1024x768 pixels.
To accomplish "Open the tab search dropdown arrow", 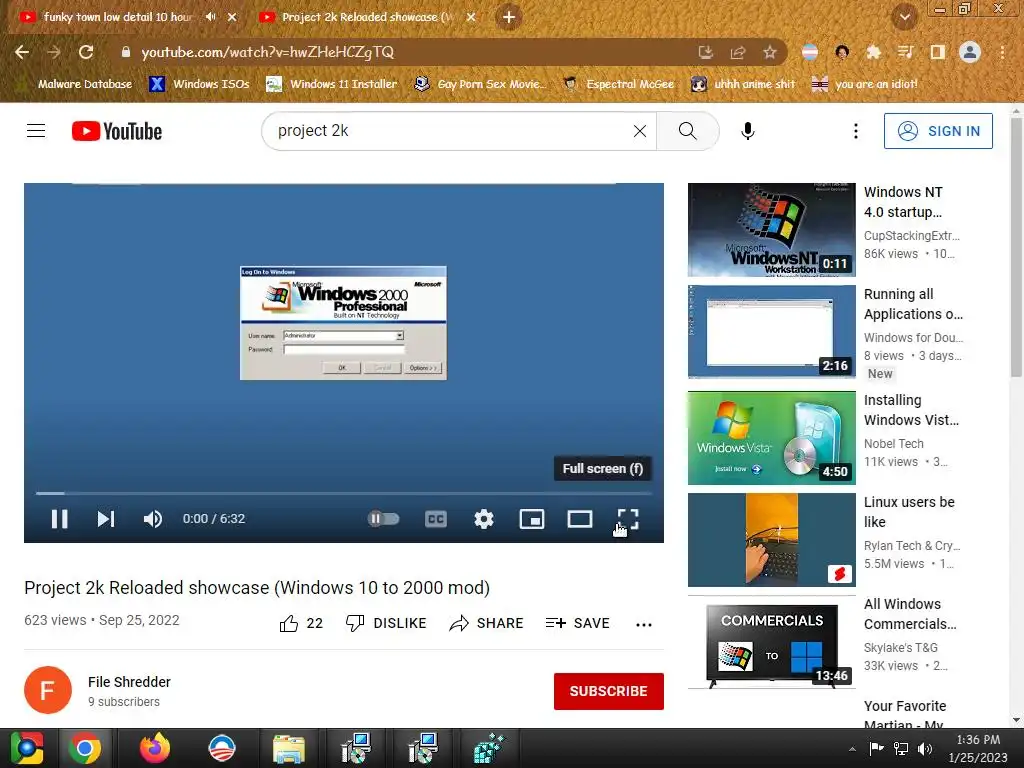I will pyautogui.click(x=904, y=18).
